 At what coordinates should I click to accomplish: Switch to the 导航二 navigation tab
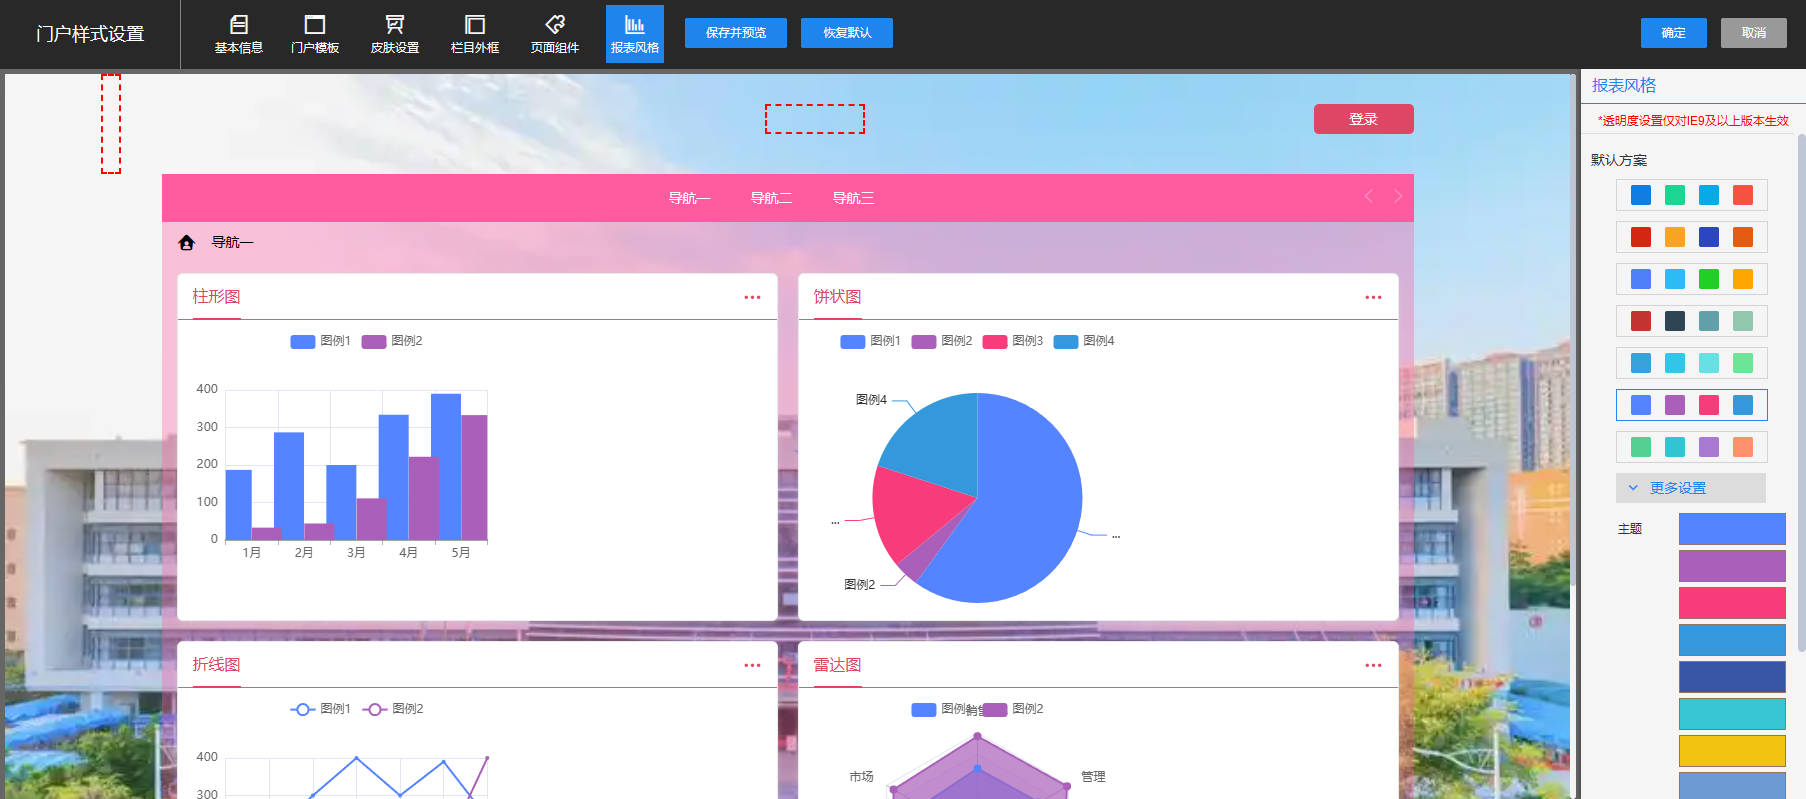[771, 198]
